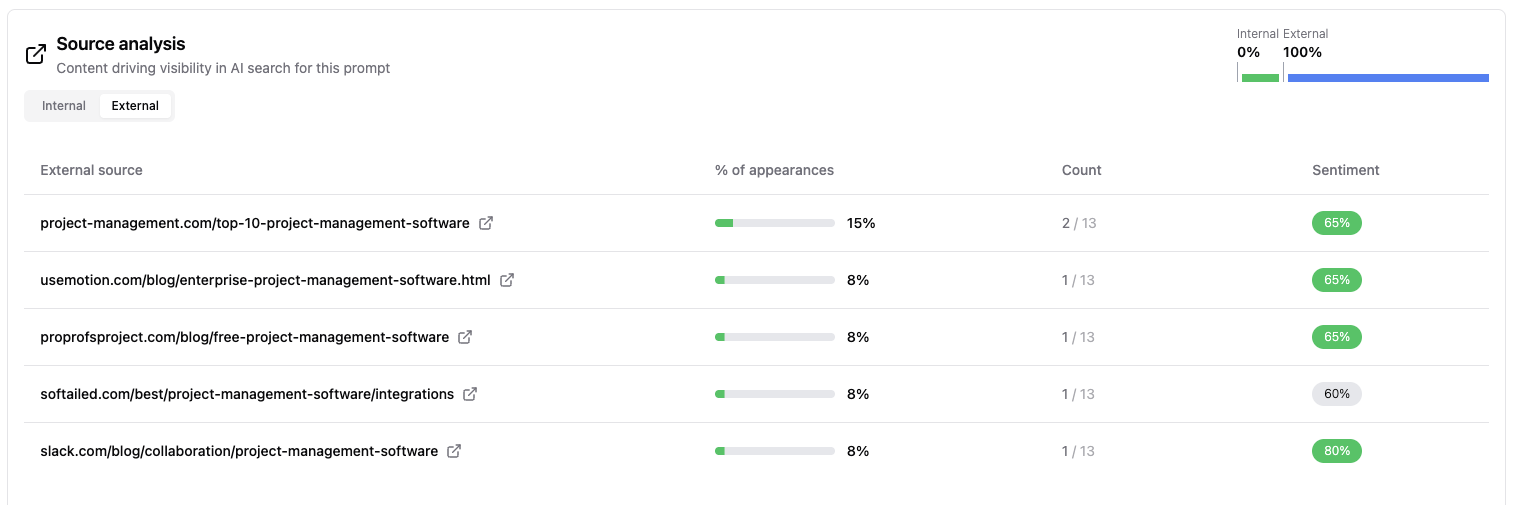Visit softailed.com integrations source link

click(247, 394)
